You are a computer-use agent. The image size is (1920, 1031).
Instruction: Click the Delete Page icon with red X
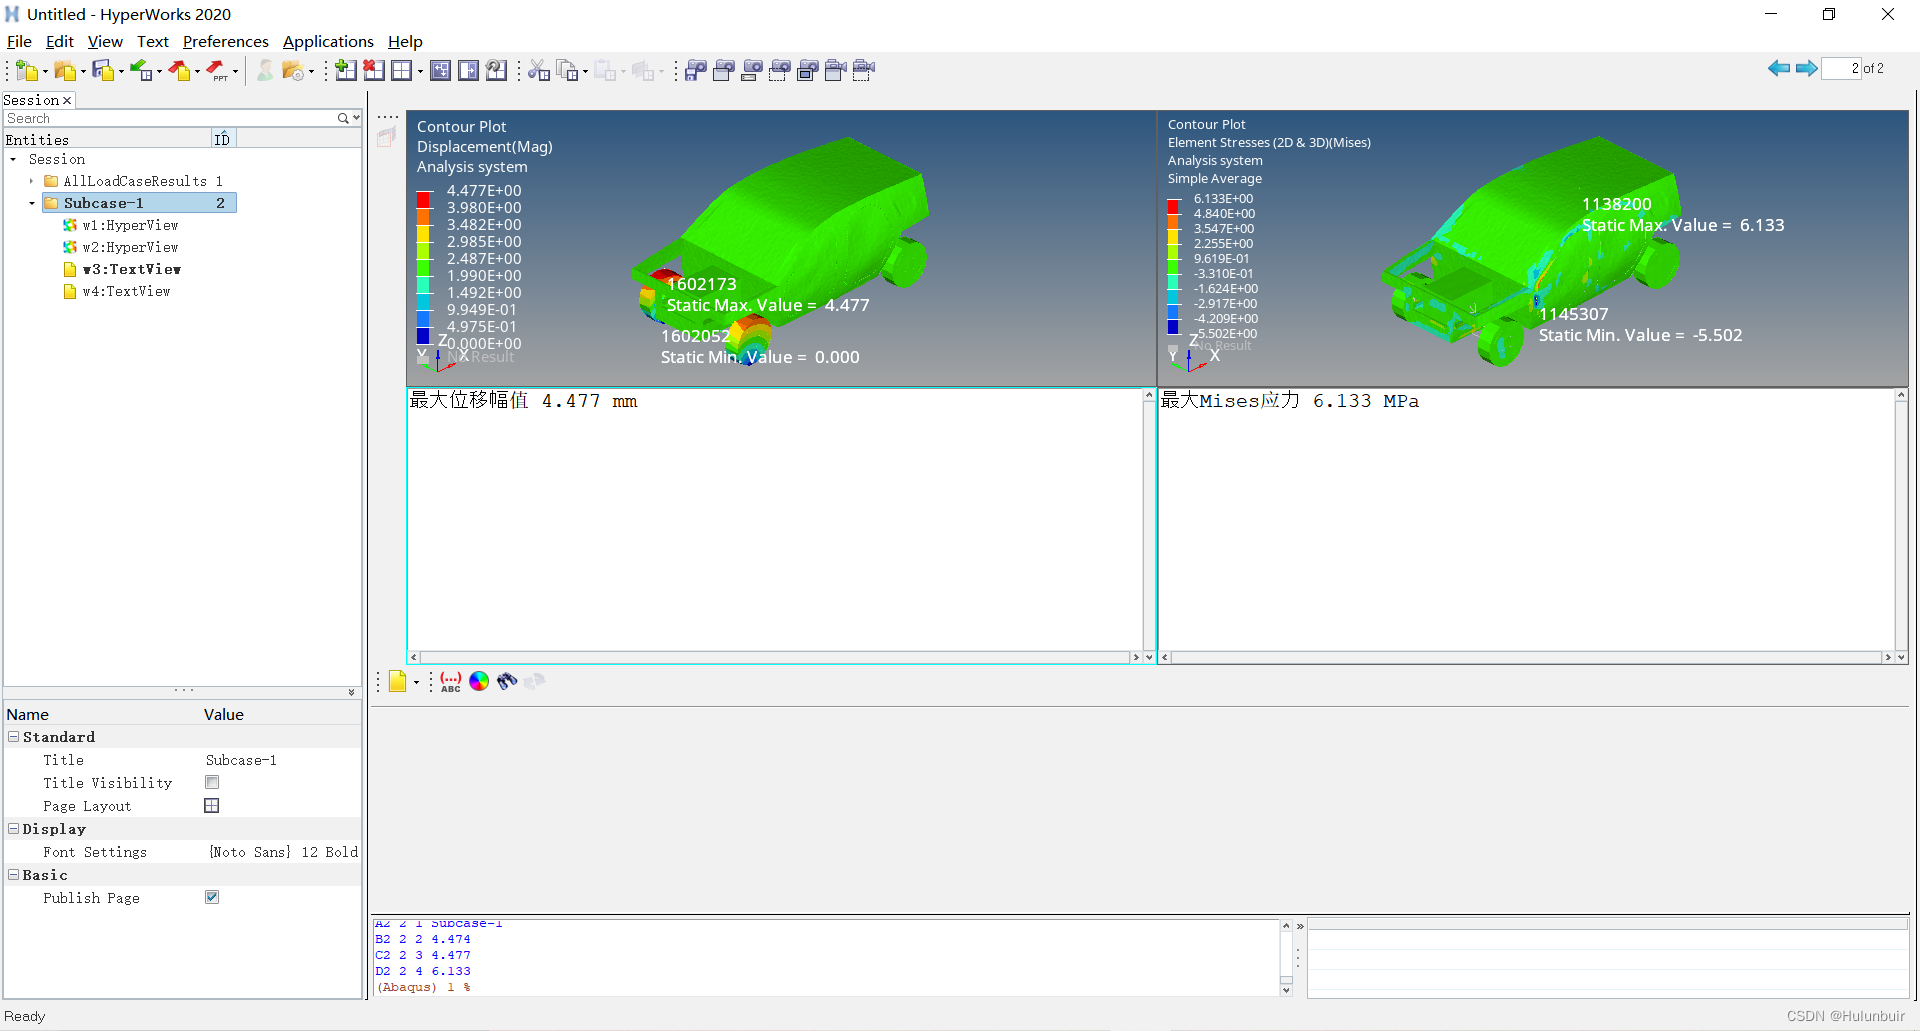[374, 70]
